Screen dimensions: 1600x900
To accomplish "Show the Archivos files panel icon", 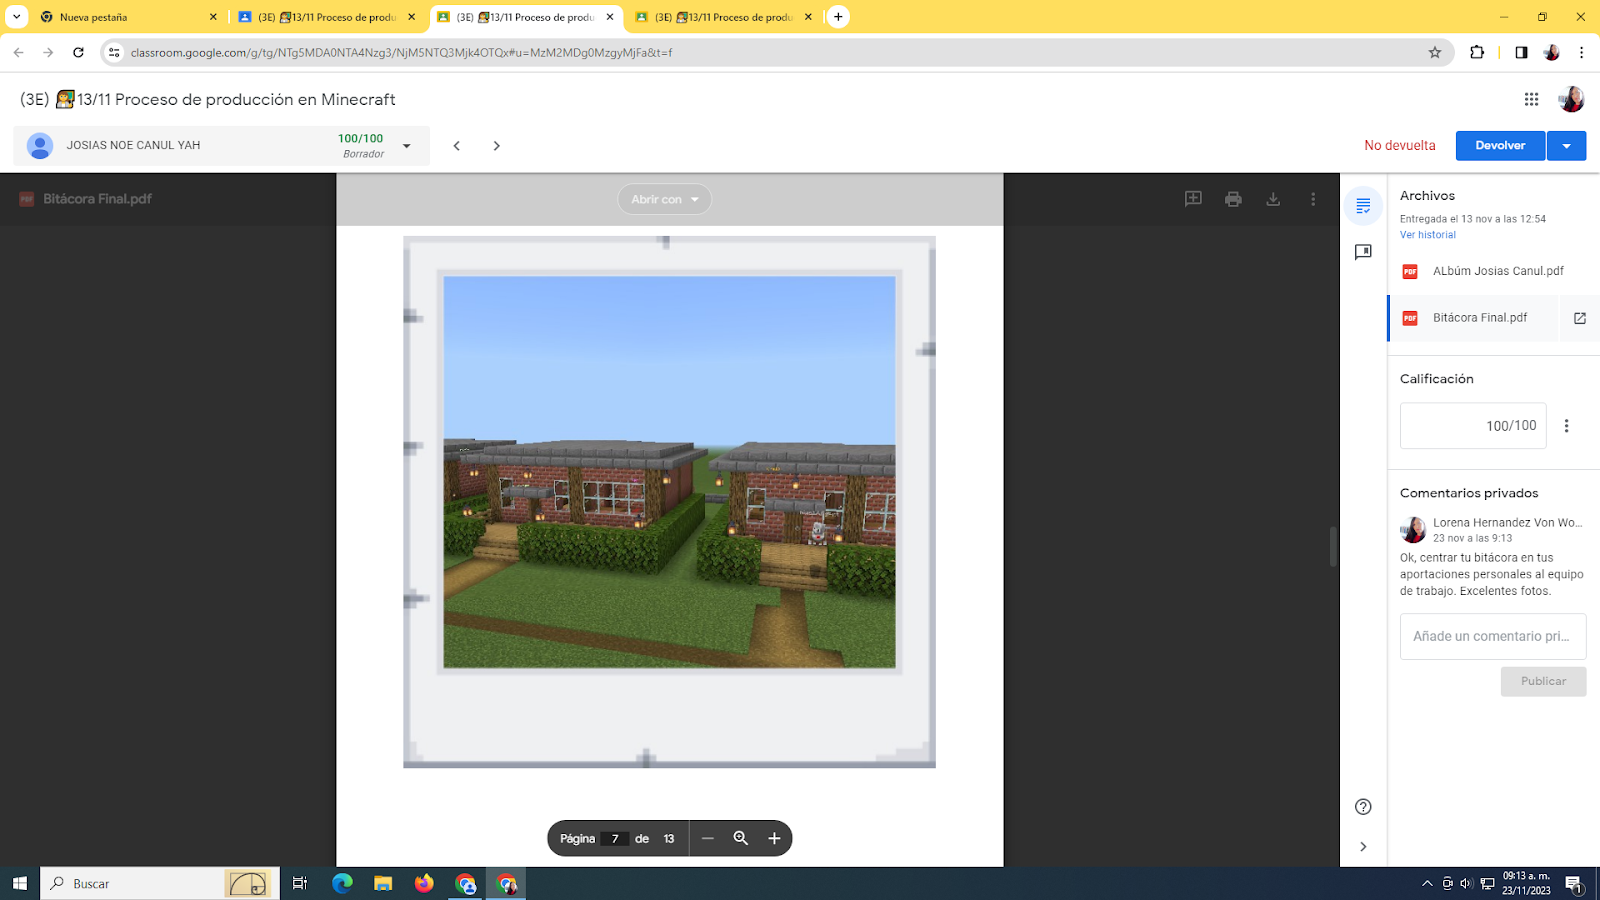I will [x=1363, y=206].
